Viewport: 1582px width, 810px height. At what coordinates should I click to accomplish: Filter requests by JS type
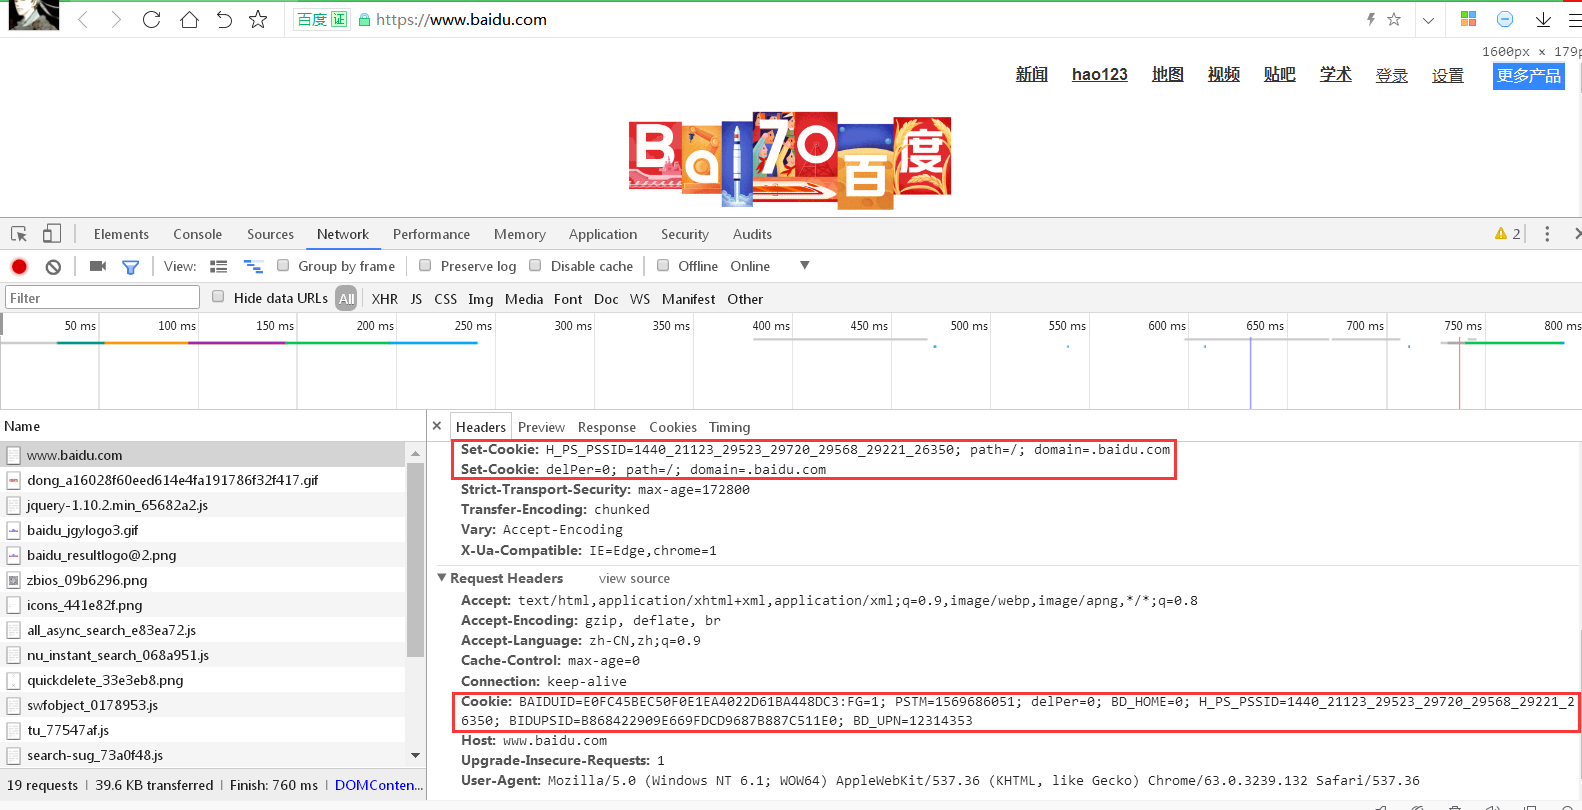(x=416, y=299)
